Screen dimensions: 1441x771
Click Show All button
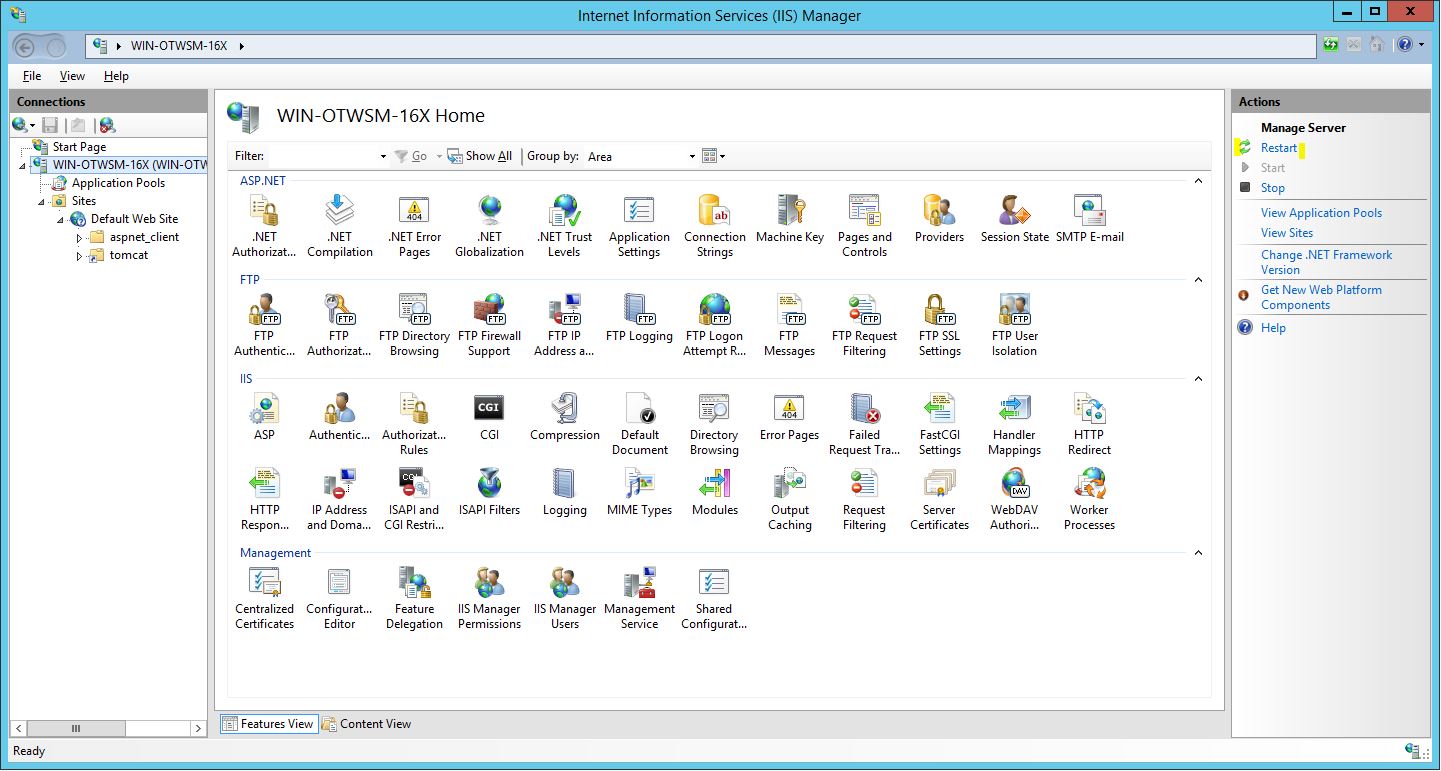click(480, 156)
